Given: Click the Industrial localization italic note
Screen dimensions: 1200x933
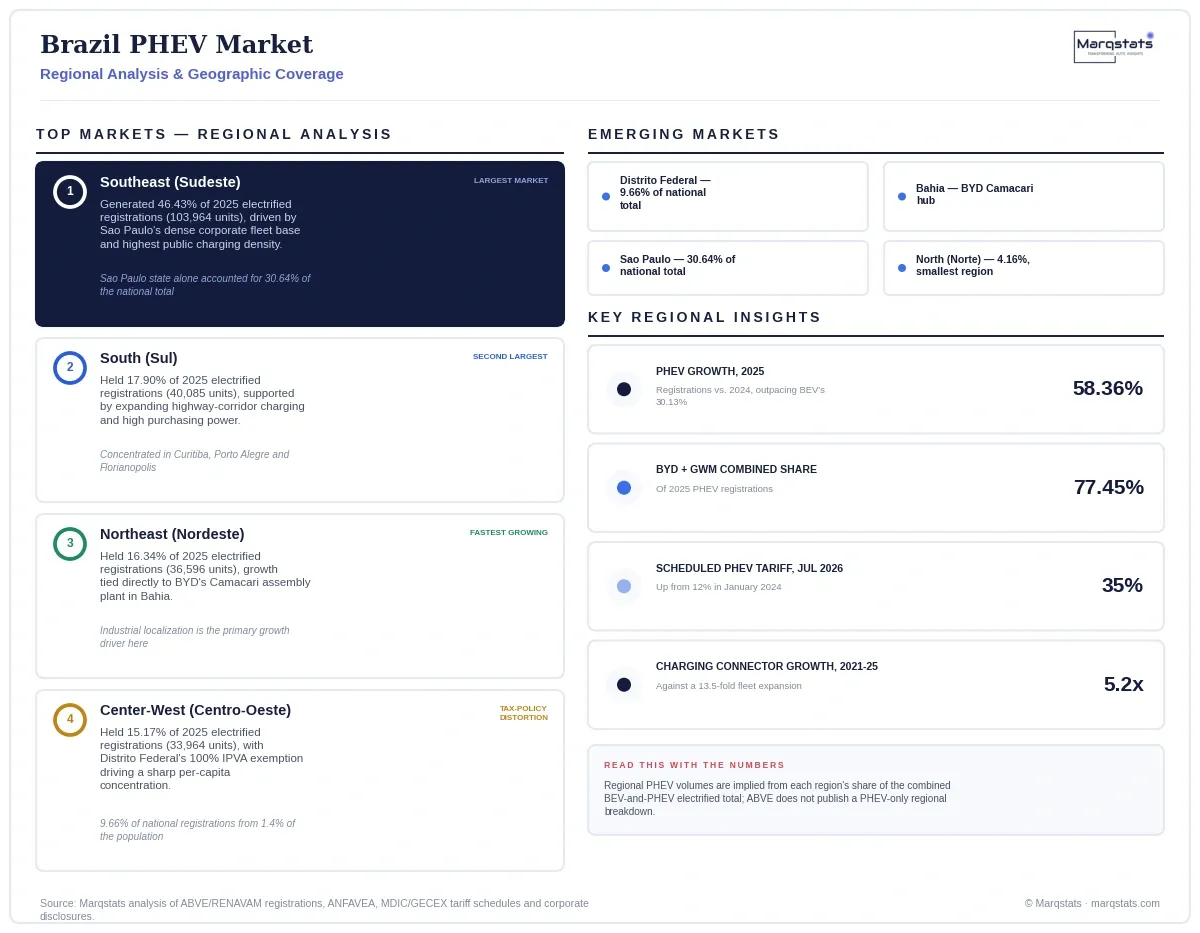Looking at the screenshot, I should pos(195,637).
